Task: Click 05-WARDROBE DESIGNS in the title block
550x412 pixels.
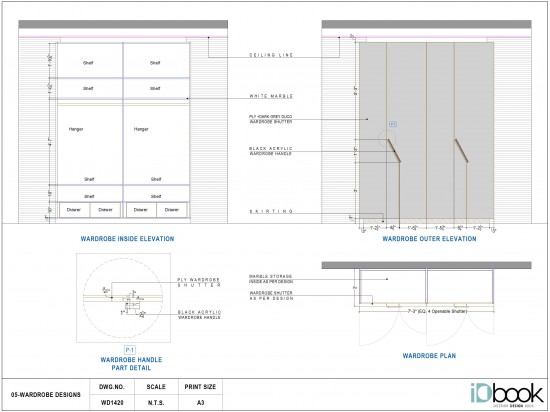Action: point(46,394)
